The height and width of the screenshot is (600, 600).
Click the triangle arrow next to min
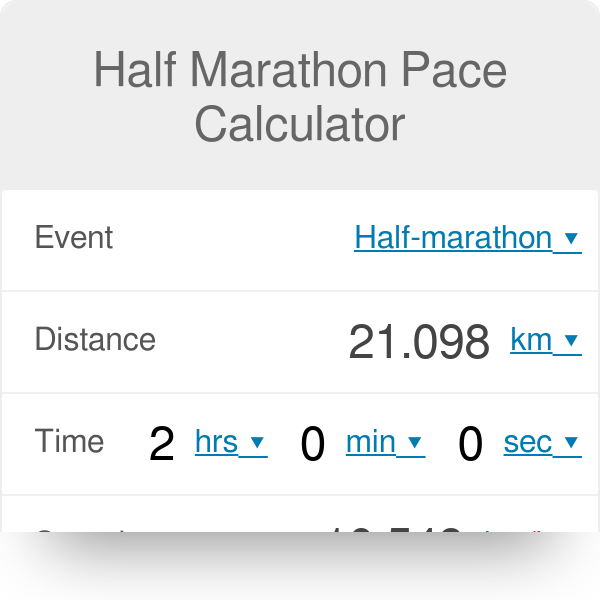click(x=414, y=443)
